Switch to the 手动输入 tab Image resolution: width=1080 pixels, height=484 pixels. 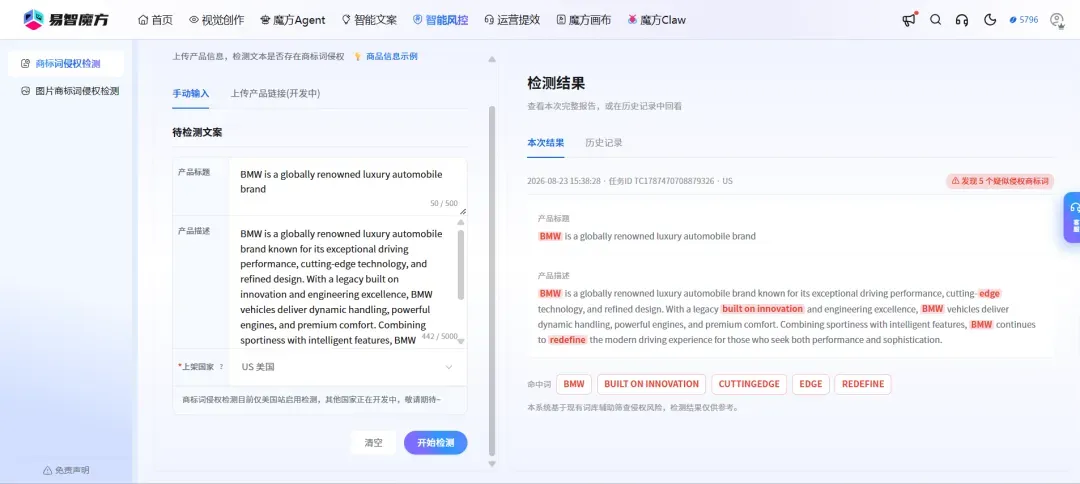click(x=190, y=94)
